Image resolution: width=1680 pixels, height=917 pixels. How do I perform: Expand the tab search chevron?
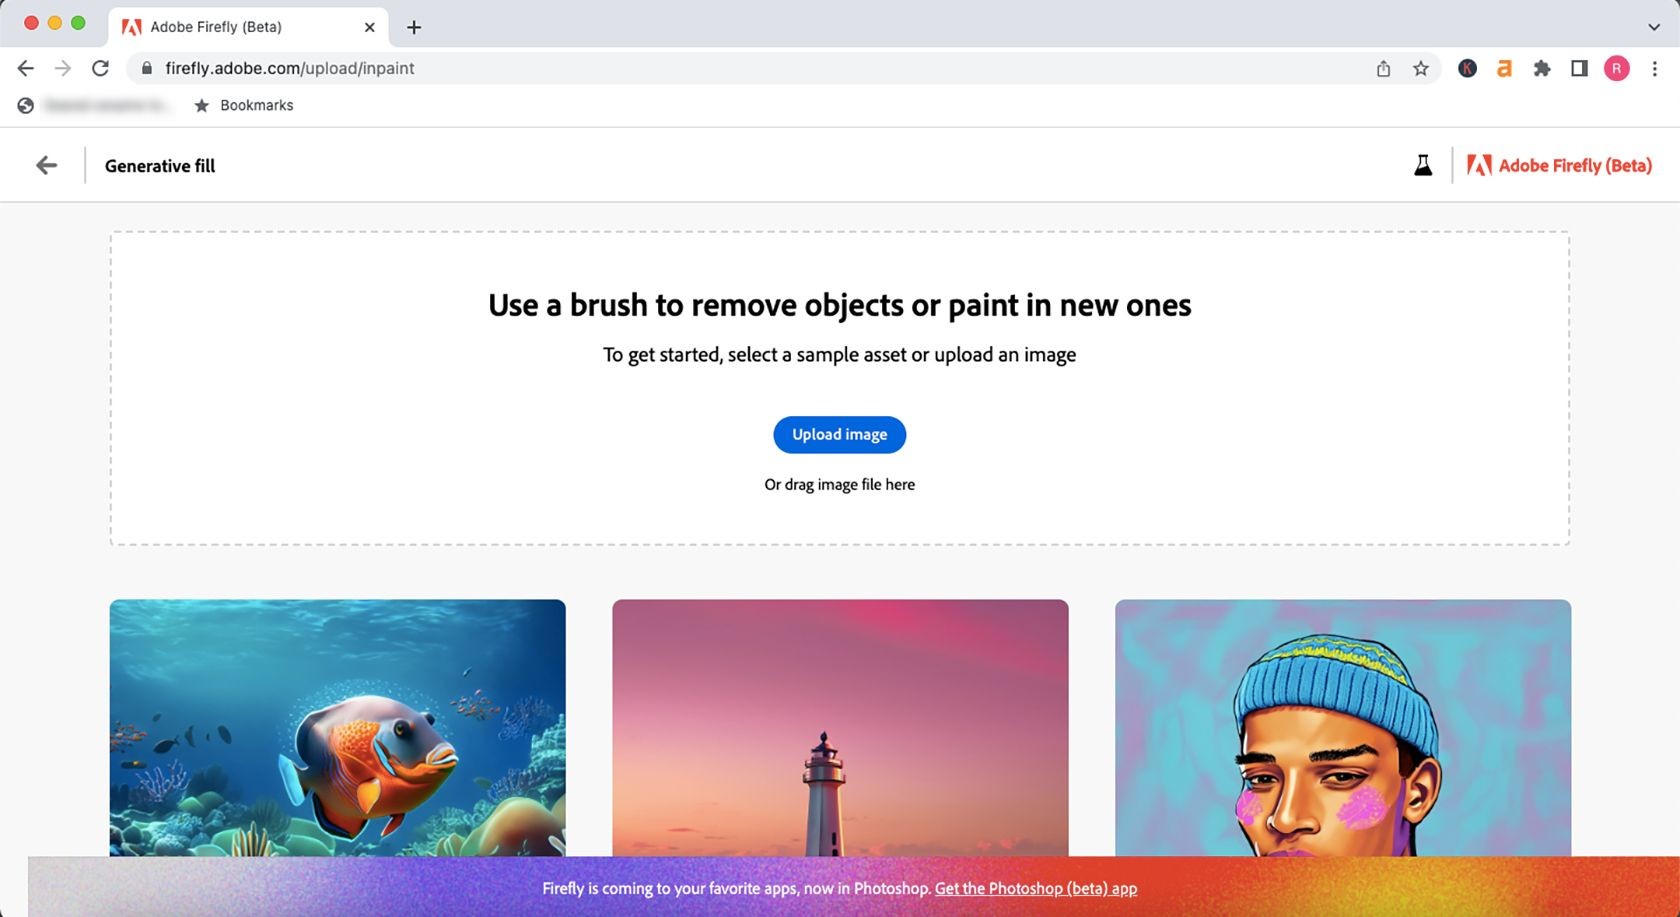click(1654, 27)
